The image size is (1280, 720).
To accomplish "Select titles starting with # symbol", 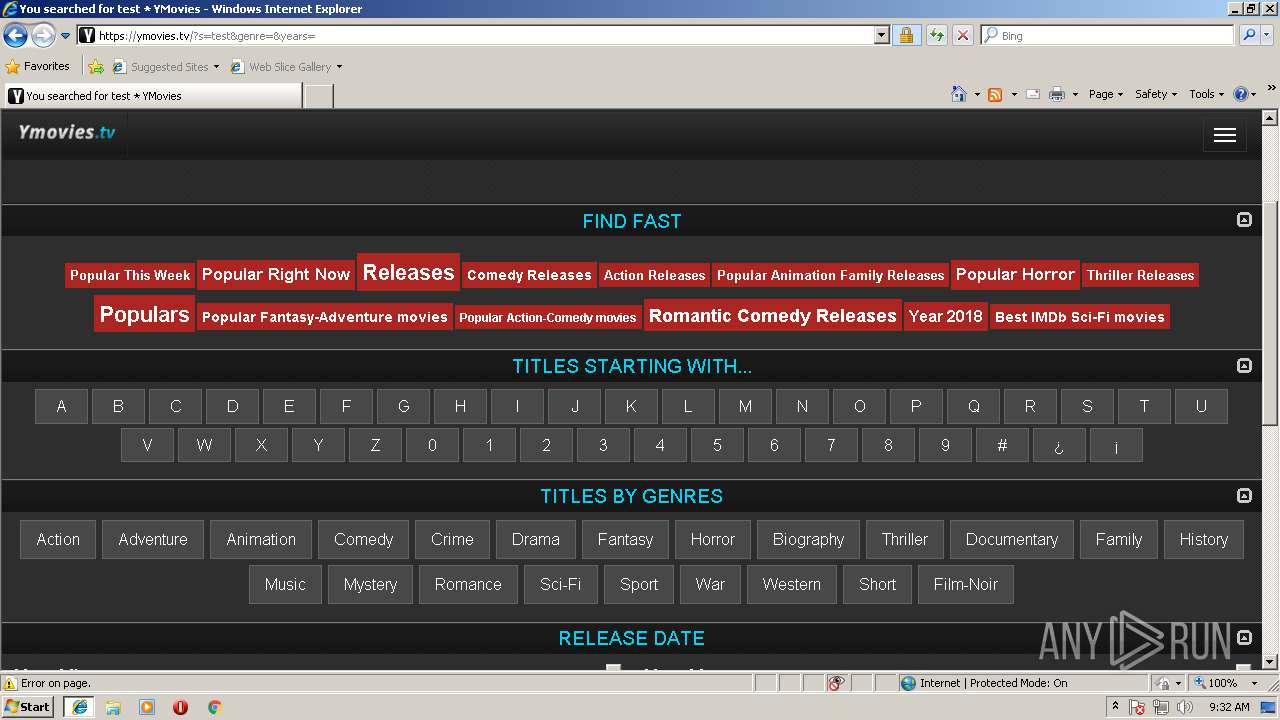I will pos(1002,445).
